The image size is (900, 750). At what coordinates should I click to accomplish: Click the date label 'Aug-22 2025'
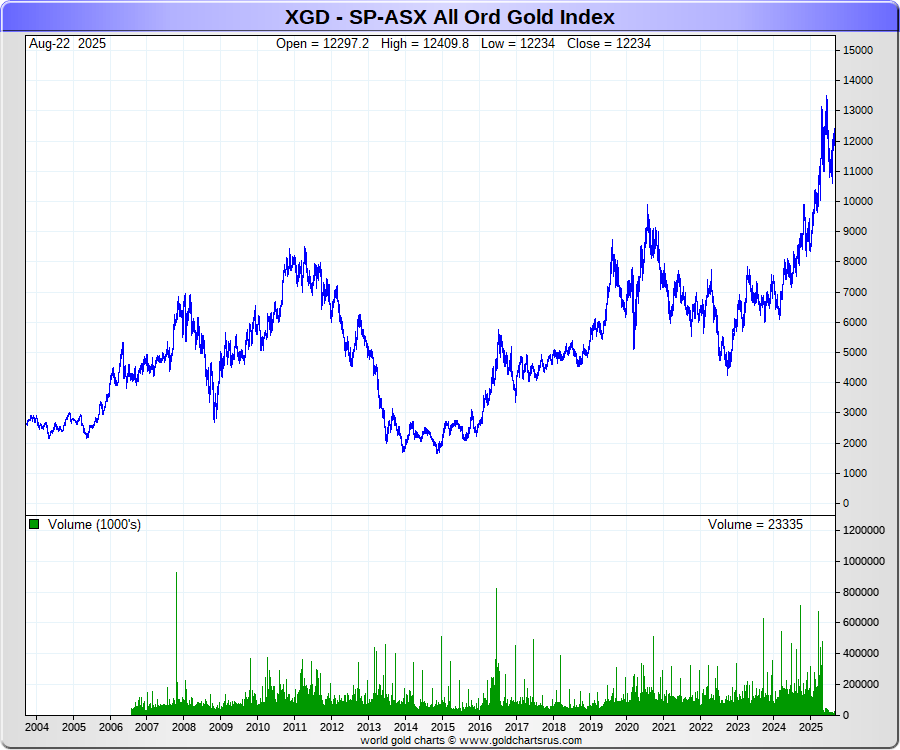point(67,44)
